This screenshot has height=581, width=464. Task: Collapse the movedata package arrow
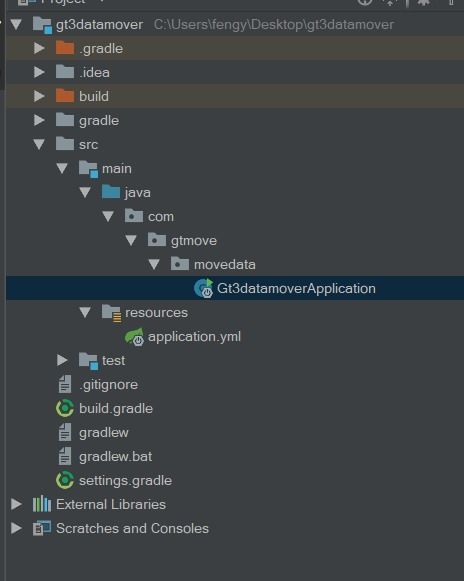154,264
